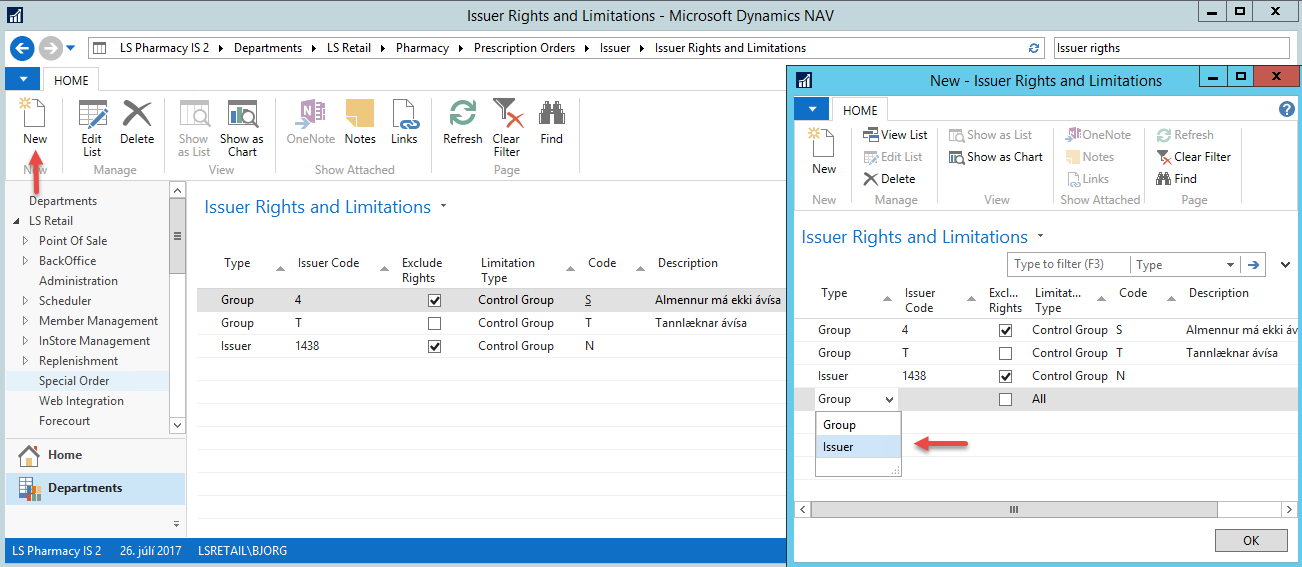Screen dimensions: 1302x567
Task: Toggle Exclude Rights checkbox for Group T in main list
Action: (x=434, y=323)
